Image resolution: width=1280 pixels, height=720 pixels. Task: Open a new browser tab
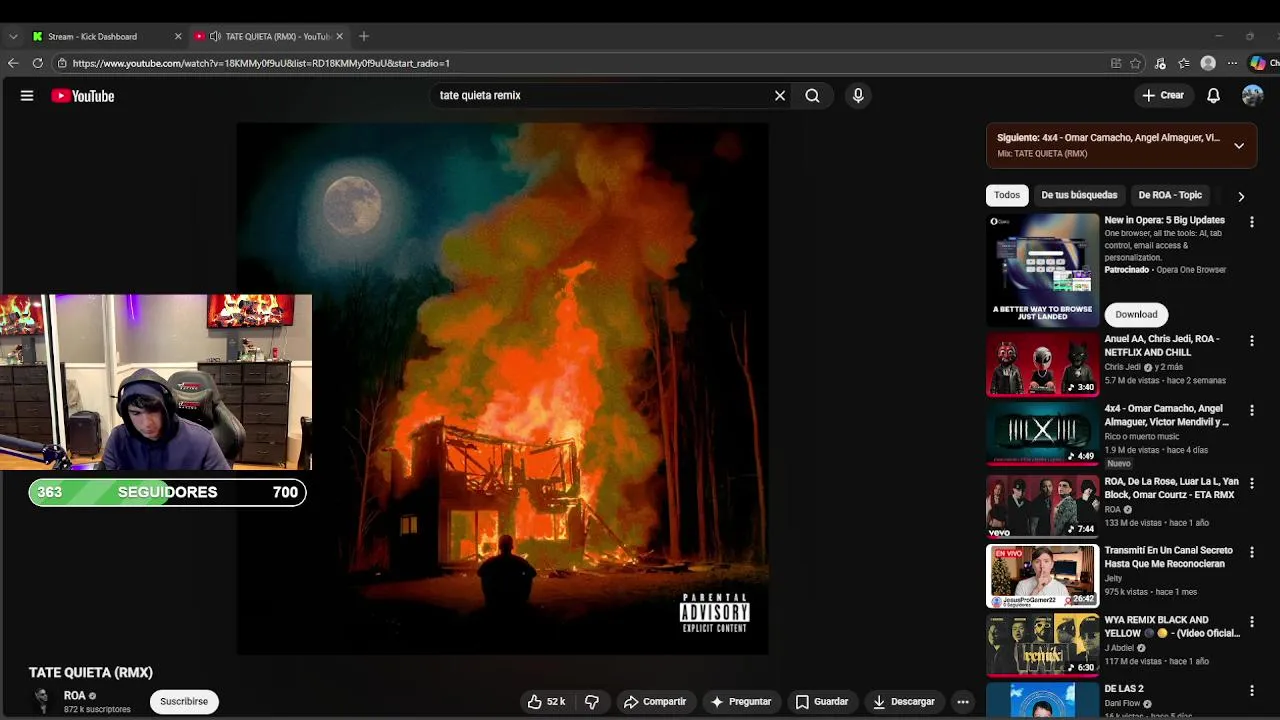364,36
